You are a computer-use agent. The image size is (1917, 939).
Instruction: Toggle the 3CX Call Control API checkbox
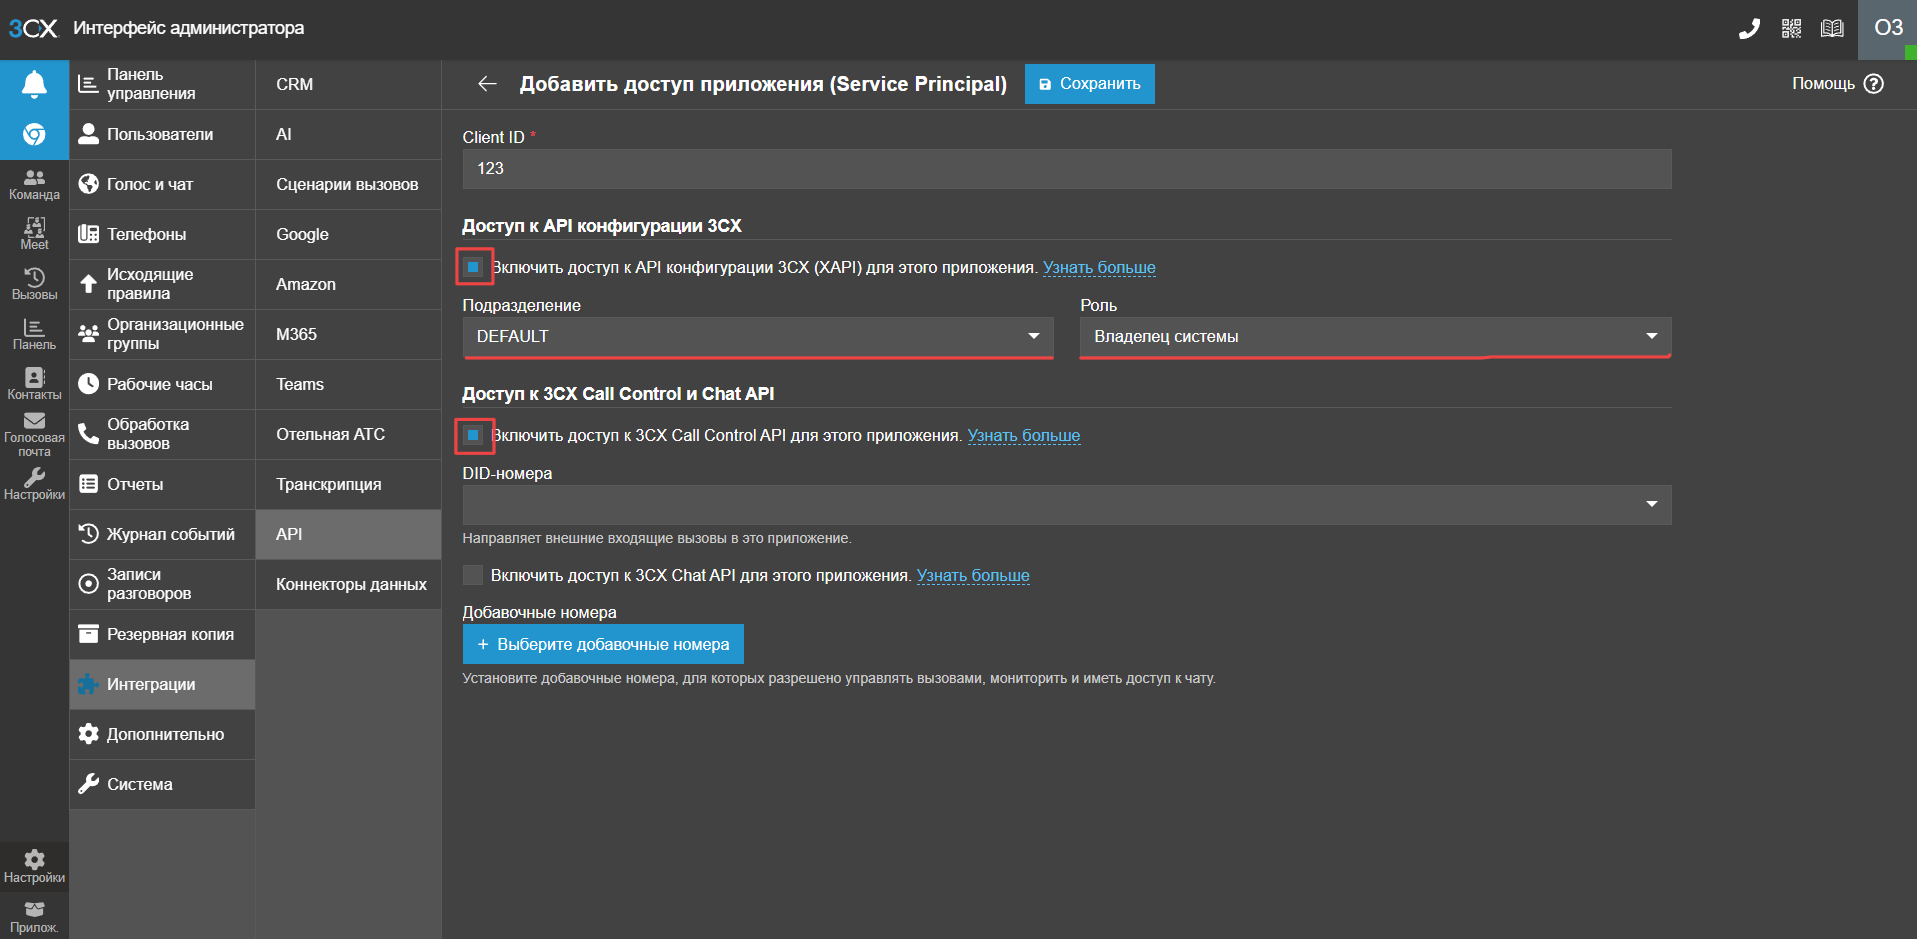click(x=473, y=435)
